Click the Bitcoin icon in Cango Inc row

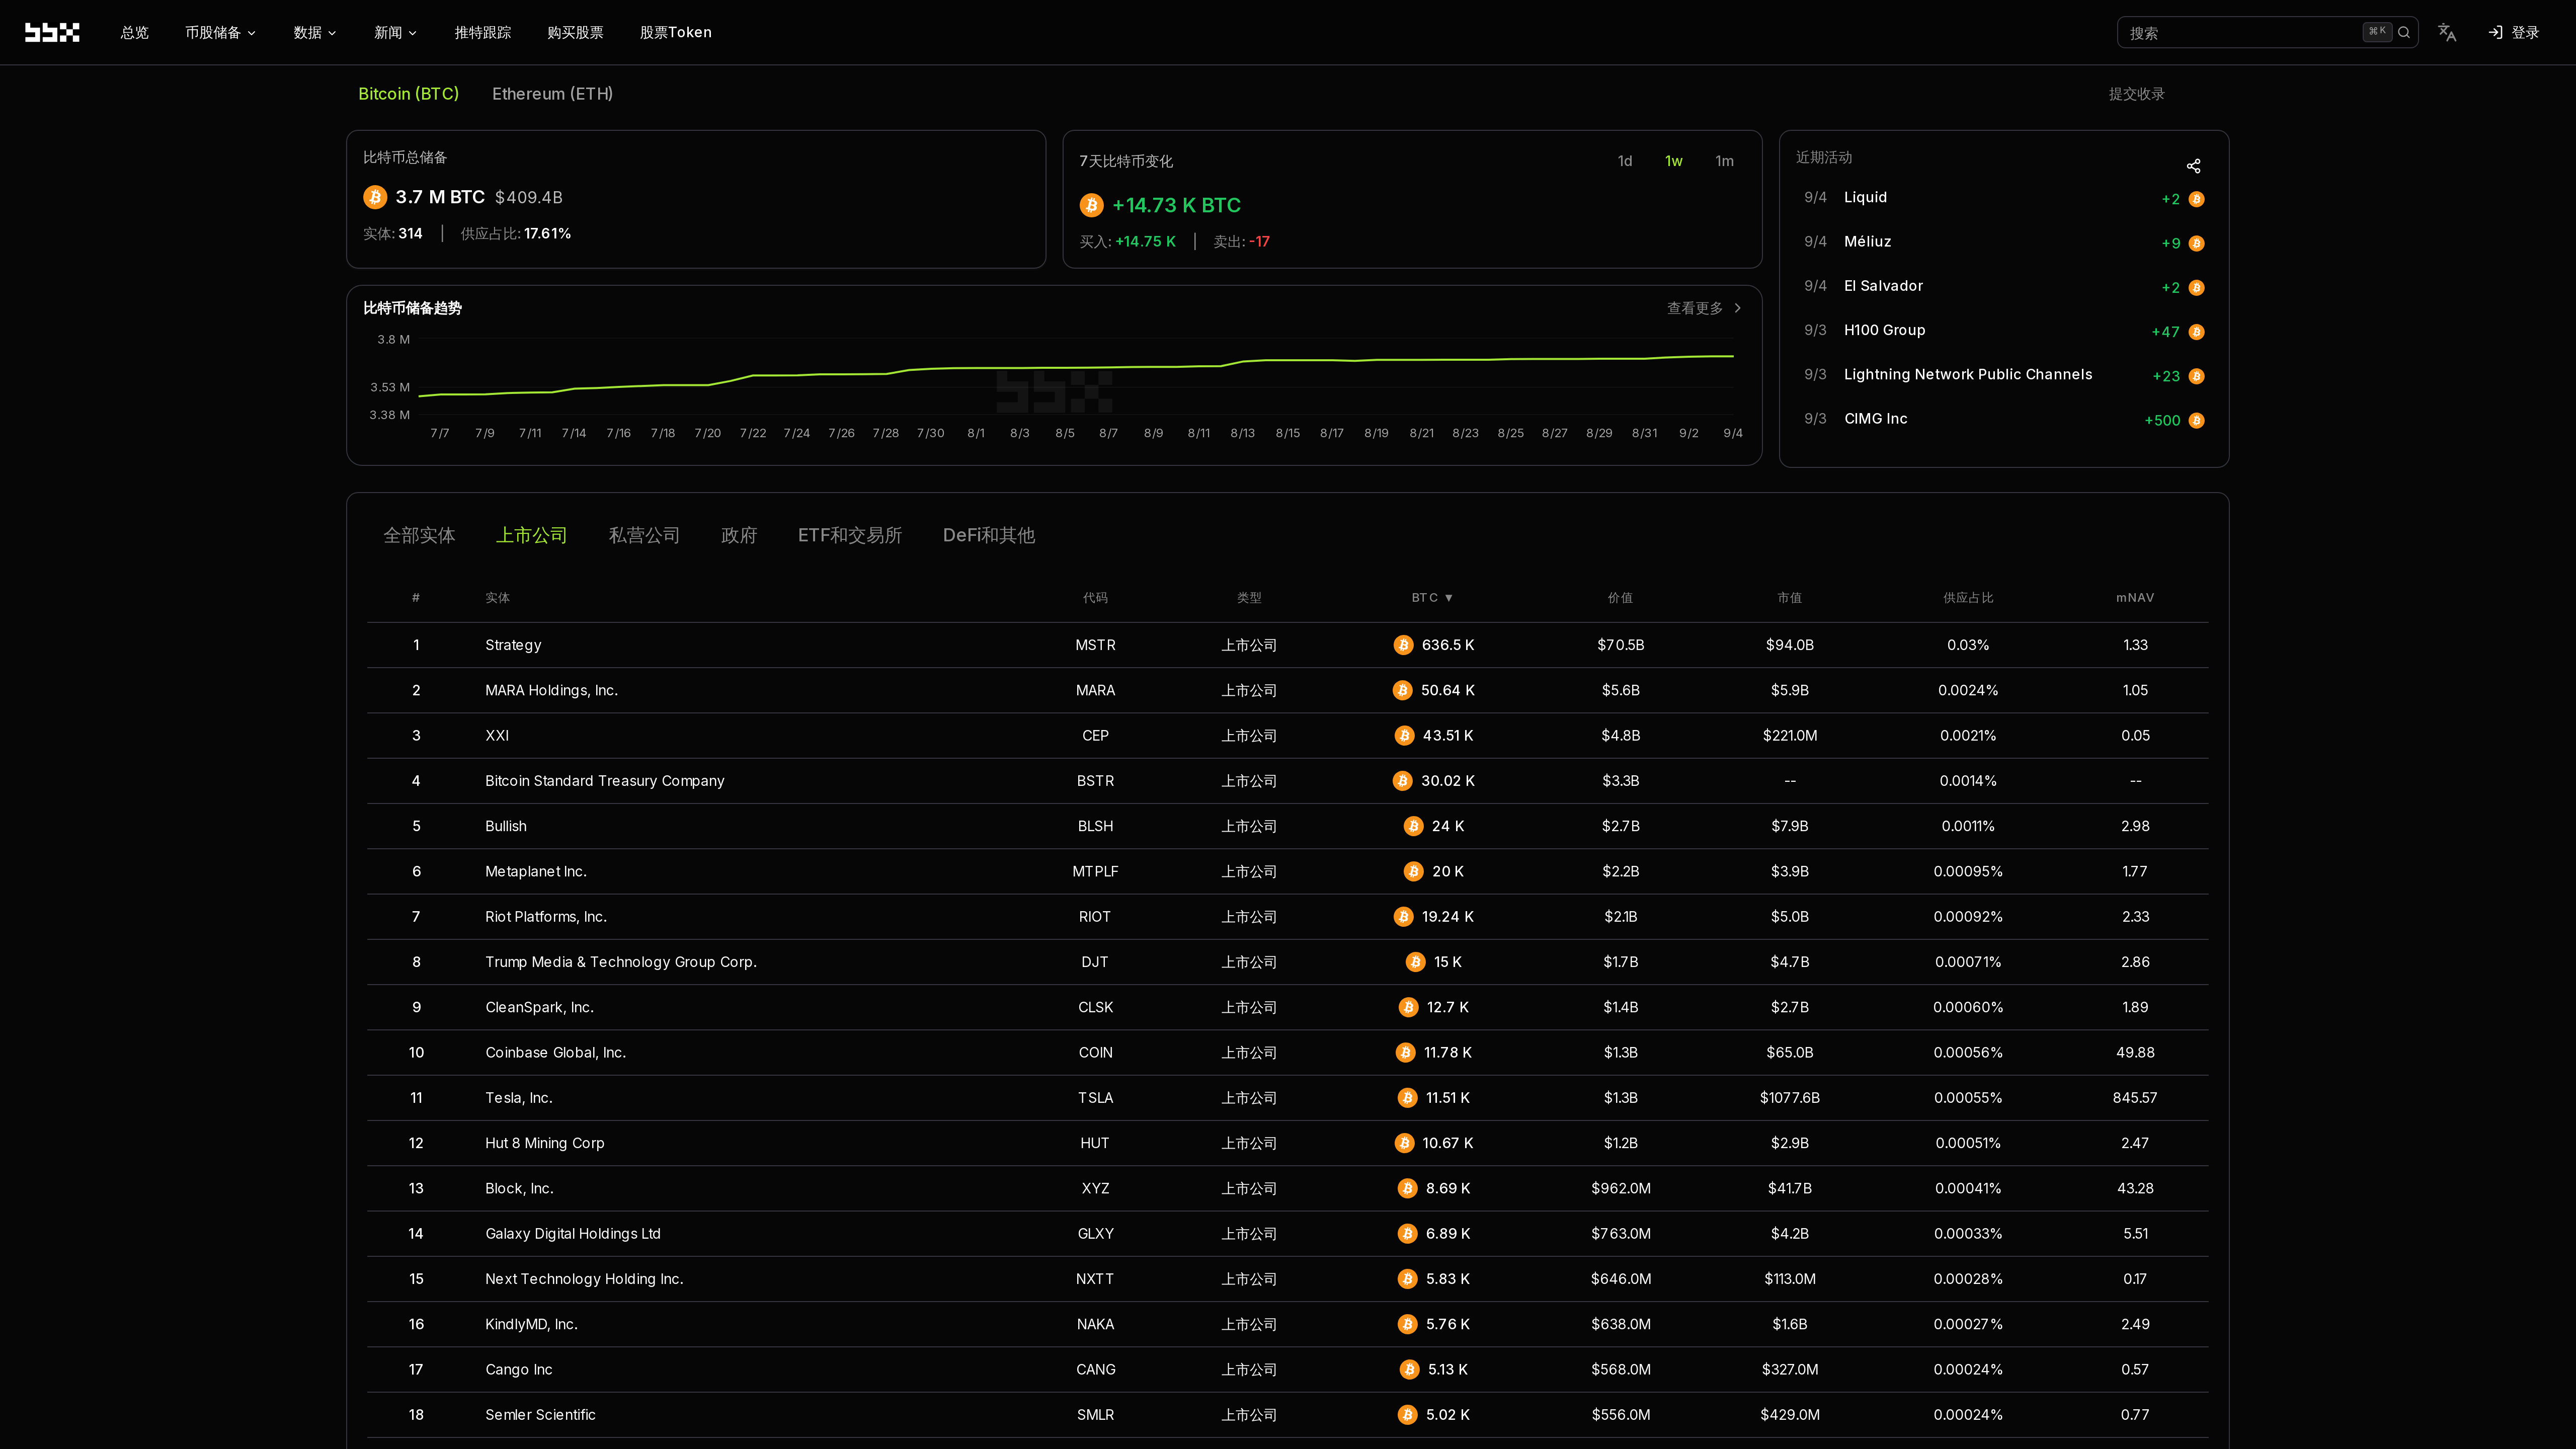click(1409, 1369)
